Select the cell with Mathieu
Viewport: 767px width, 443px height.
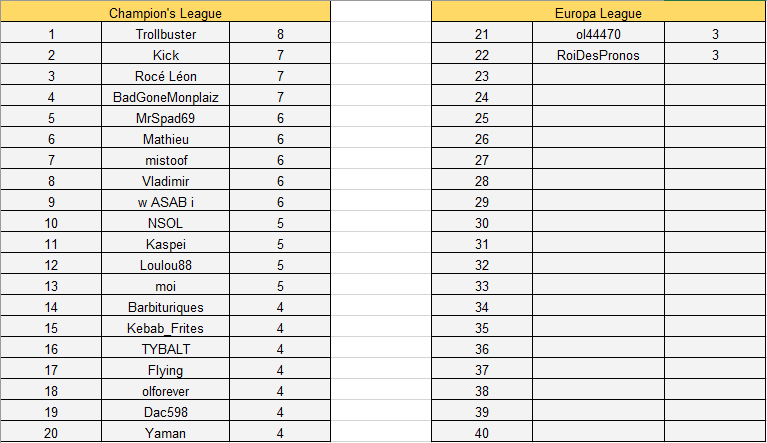coord(166,139)
